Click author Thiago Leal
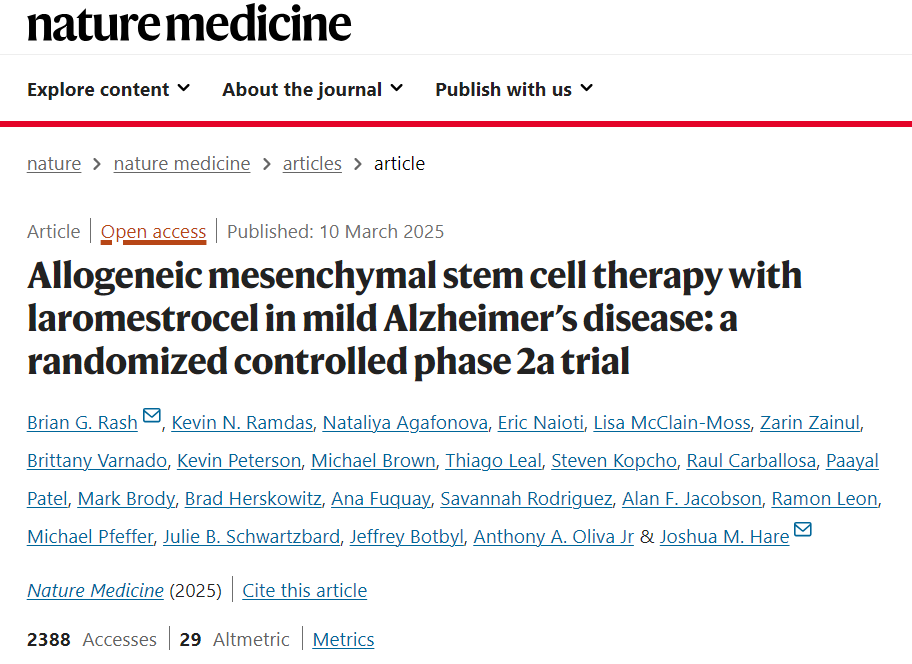912x664 pixels. click(493, 460)
